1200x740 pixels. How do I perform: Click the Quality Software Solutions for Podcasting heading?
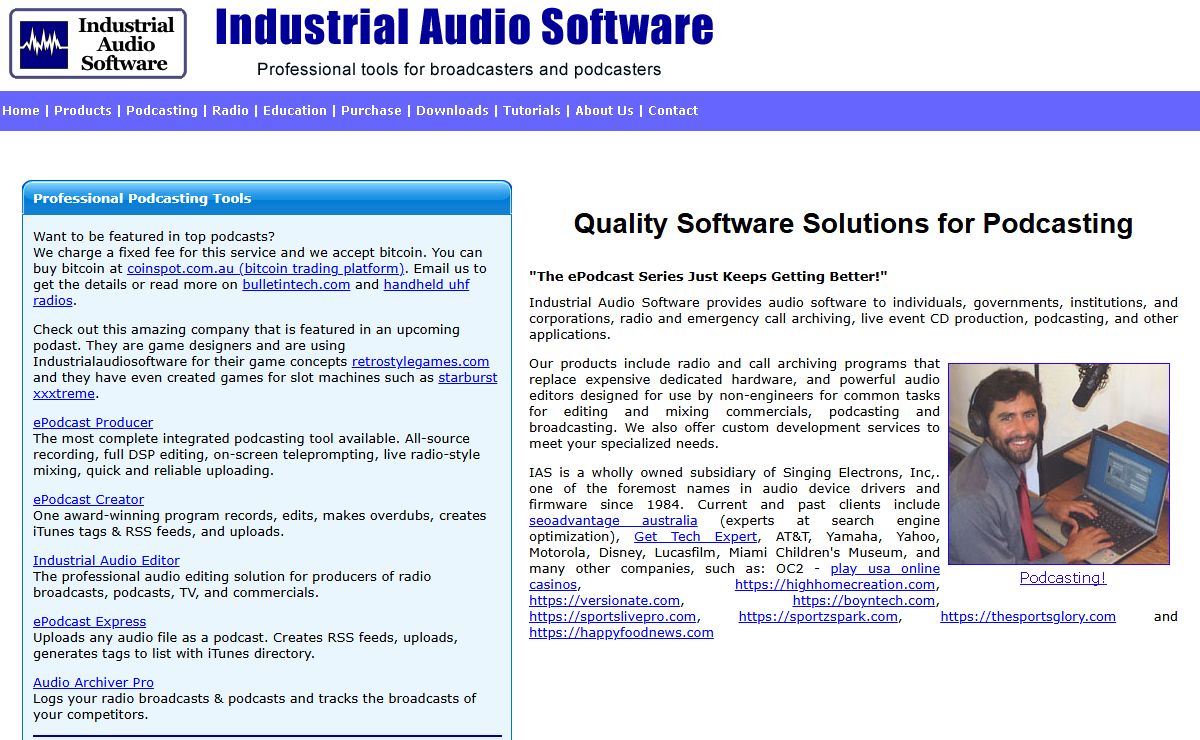(x=853, y=222)
